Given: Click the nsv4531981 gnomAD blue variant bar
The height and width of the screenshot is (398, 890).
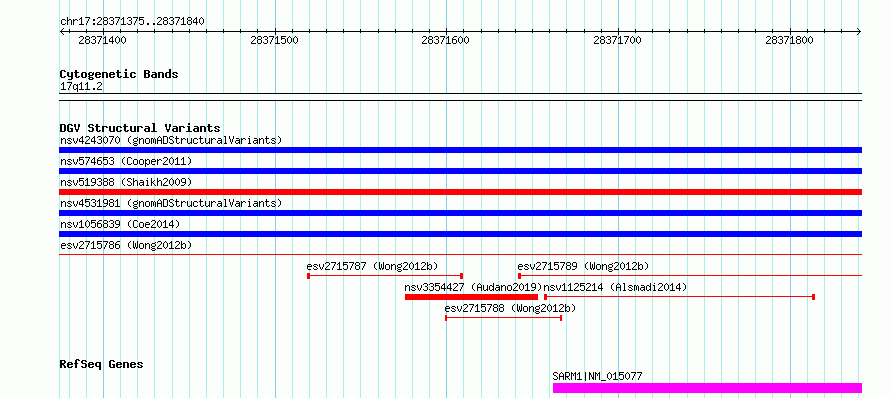Looking at the screenshot, I should [460, 213].
